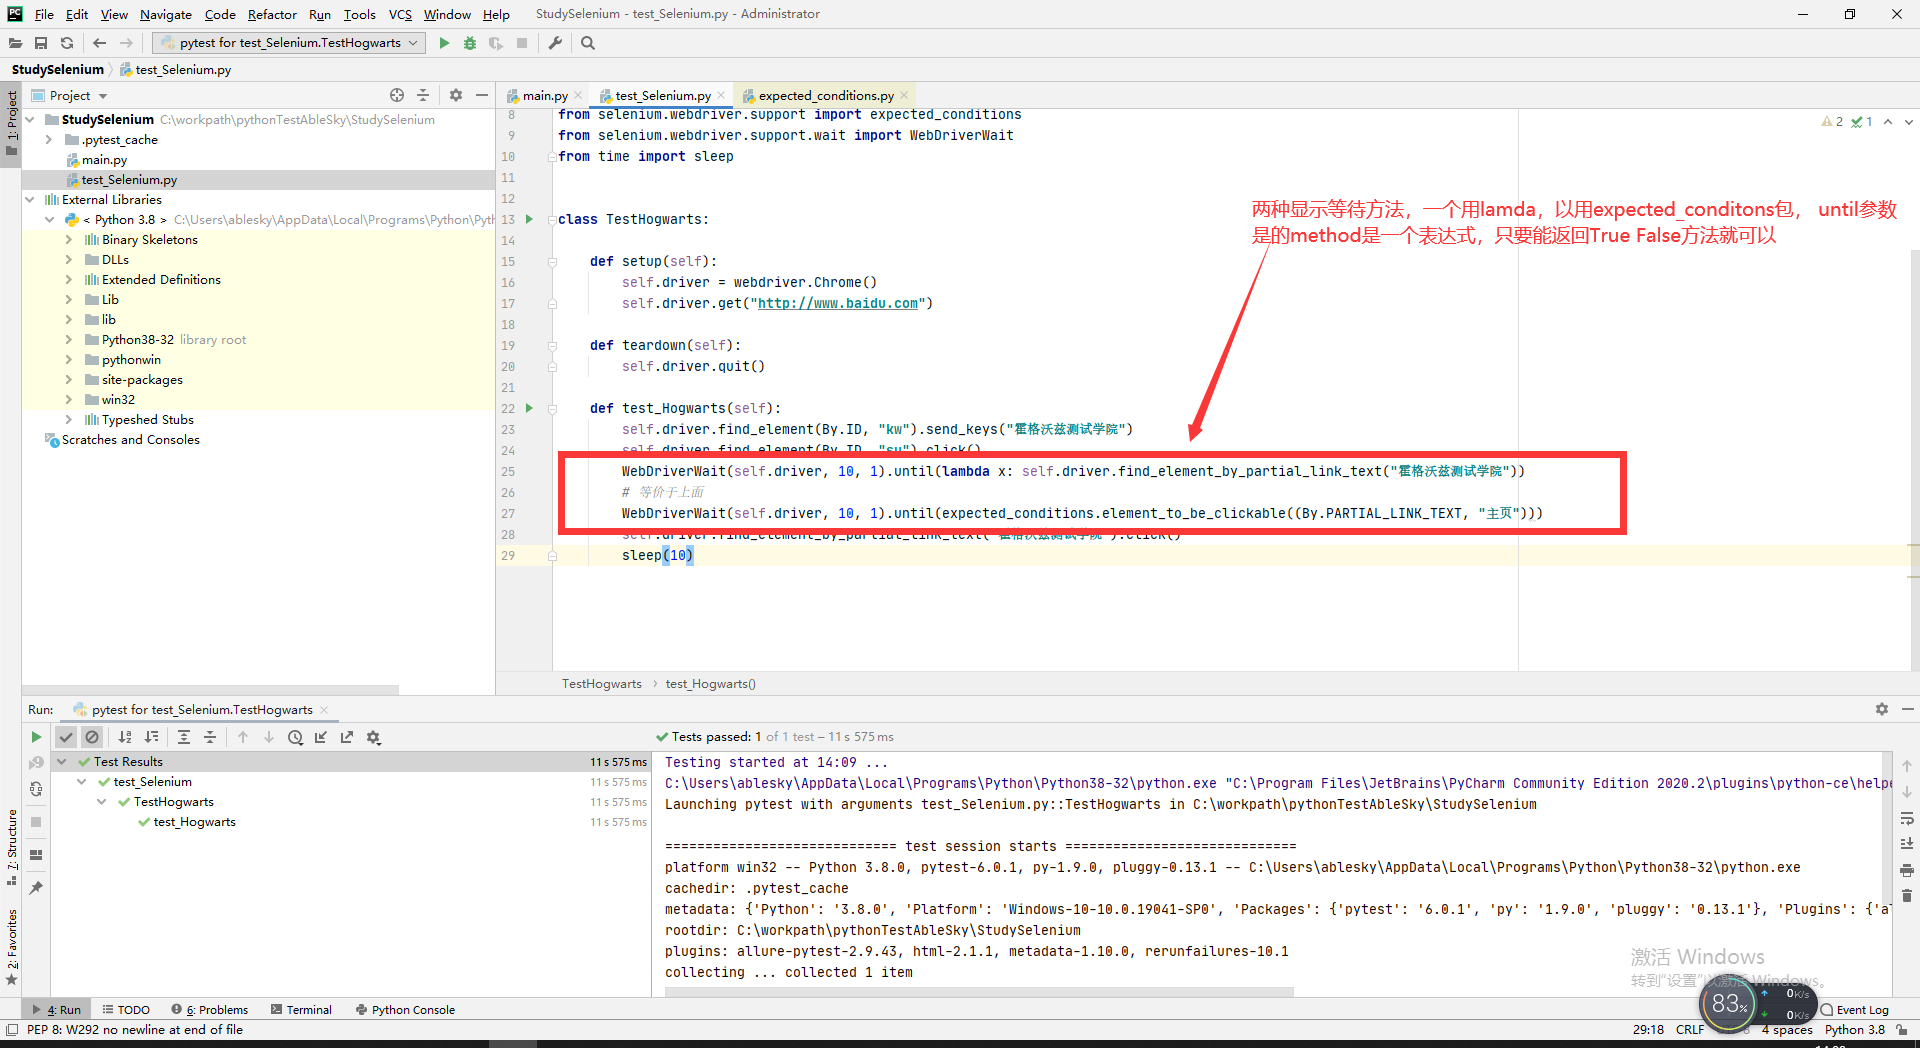Screen dimensions: 1920x1048
Task: Run class TestHogwarts from gutter arrow
Action: click(529, 219)
